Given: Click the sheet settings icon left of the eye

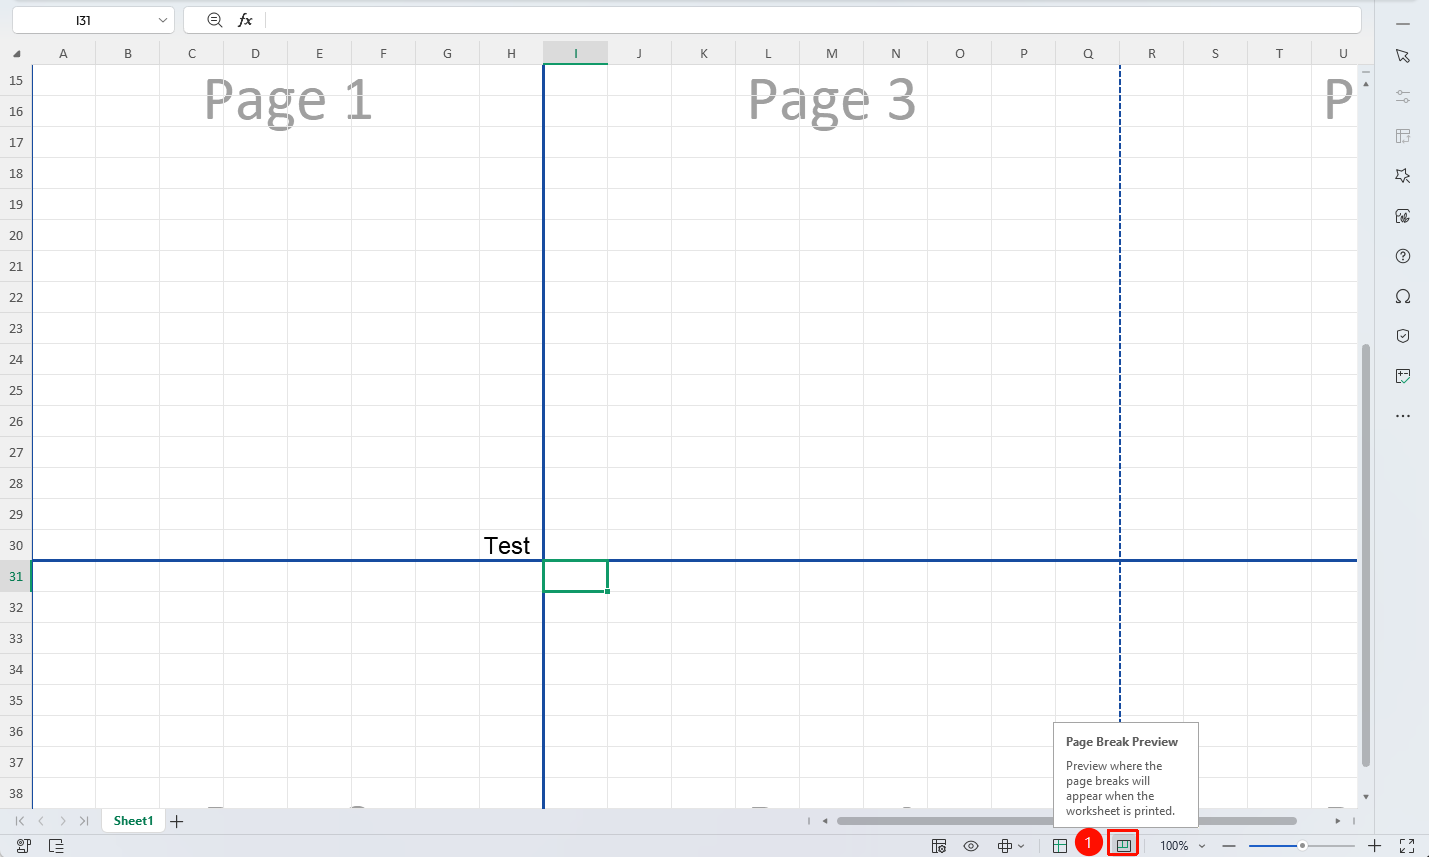Looking at the screenshot, I should [939, 846].
